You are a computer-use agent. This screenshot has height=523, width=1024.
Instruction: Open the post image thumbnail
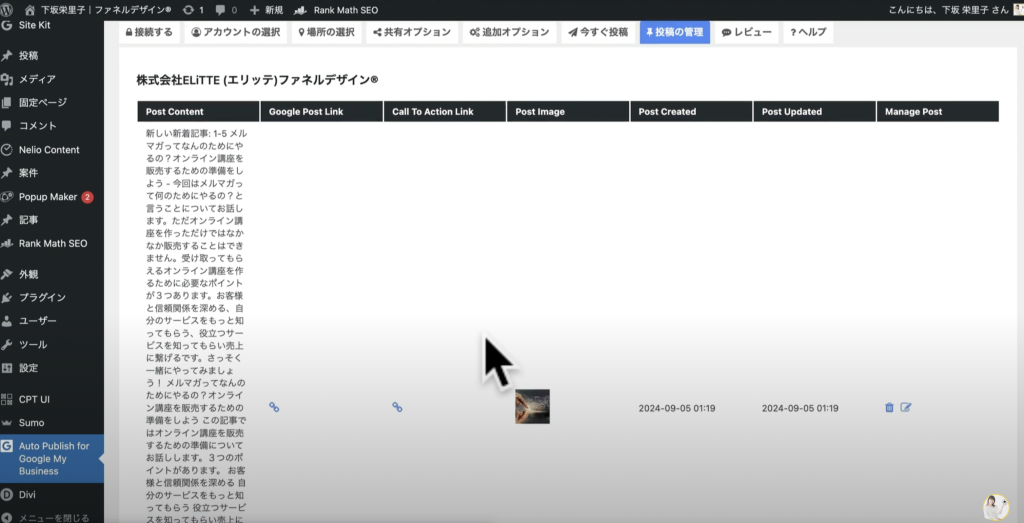(532, 406)
